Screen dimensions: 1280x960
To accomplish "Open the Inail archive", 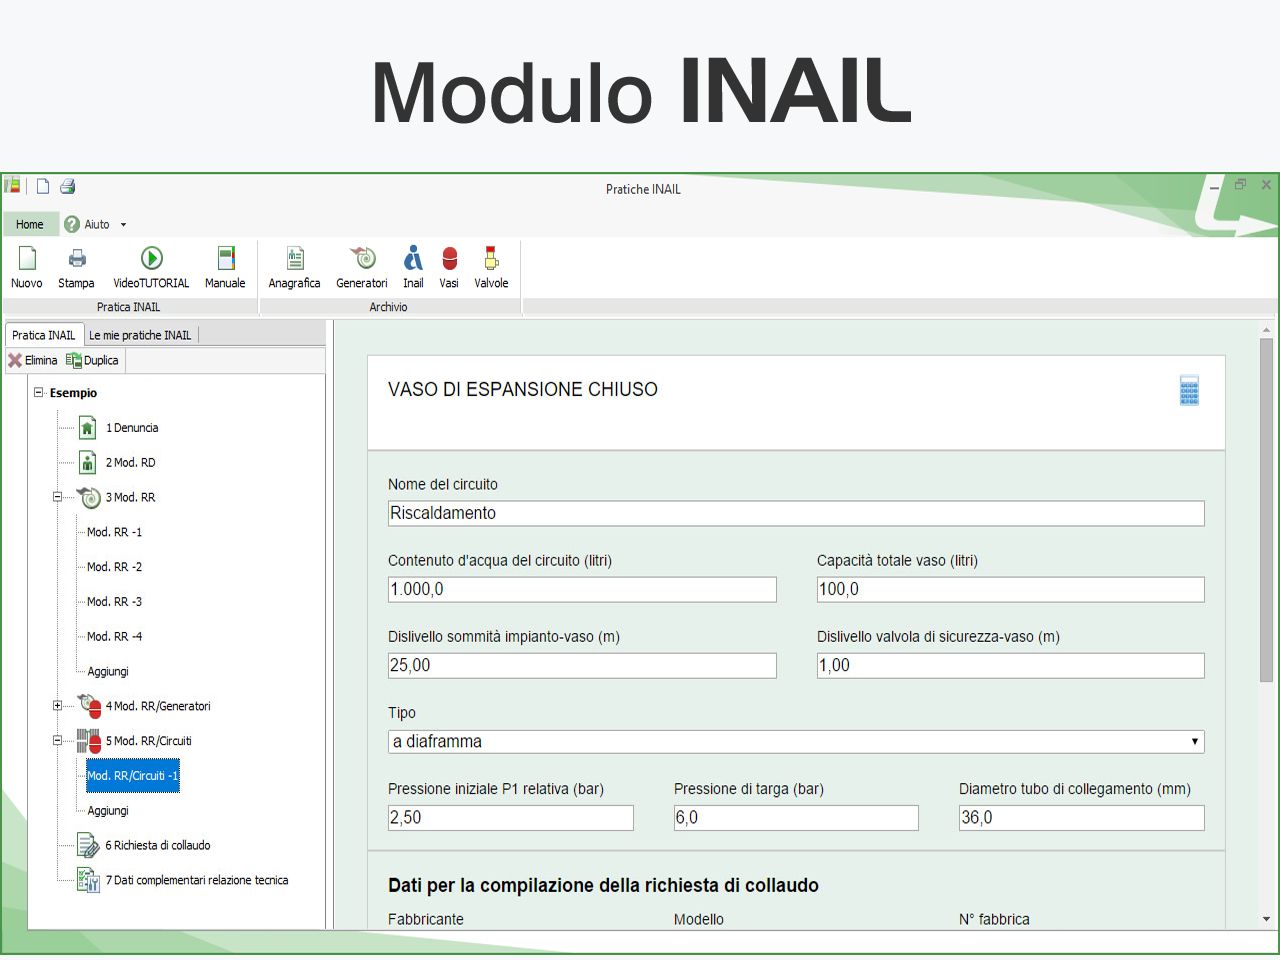I will pyautogui.click(x=413, y=267).
